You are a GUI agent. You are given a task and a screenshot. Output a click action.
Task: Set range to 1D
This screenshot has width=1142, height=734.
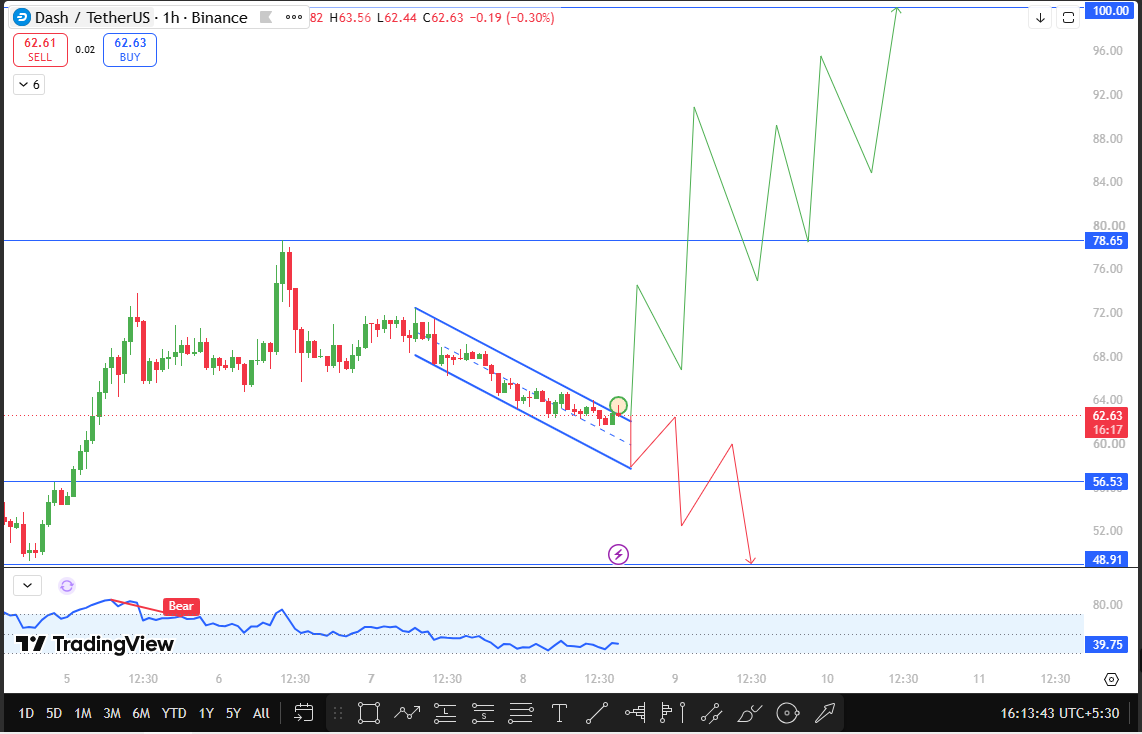[x=25, y=714]
